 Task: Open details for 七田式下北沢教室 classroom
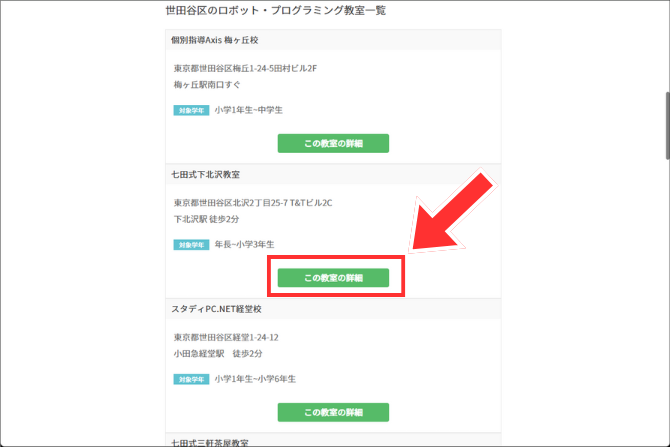pos(333,278)
